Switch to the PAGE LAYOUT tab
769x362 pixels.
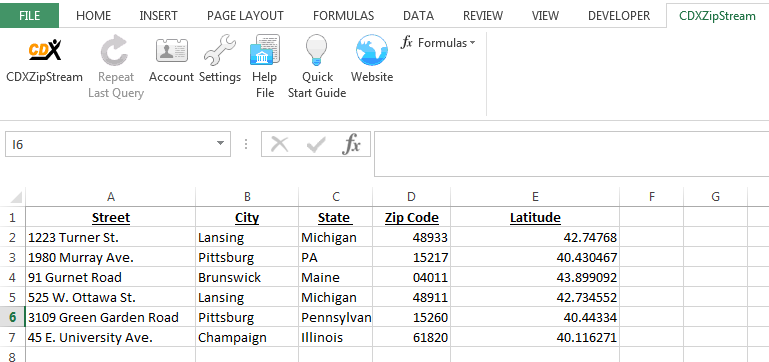(245, 16)
